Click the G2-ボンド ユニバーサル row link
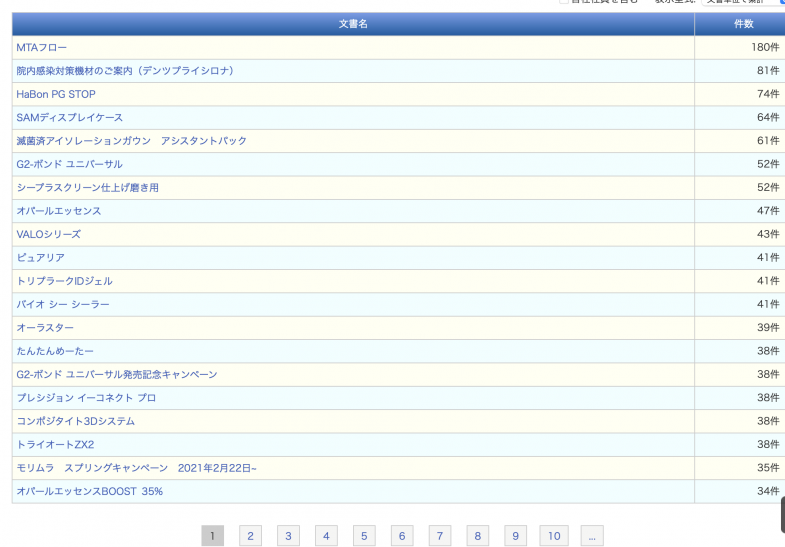Screen dimensions: 785x547 point(69,164)
